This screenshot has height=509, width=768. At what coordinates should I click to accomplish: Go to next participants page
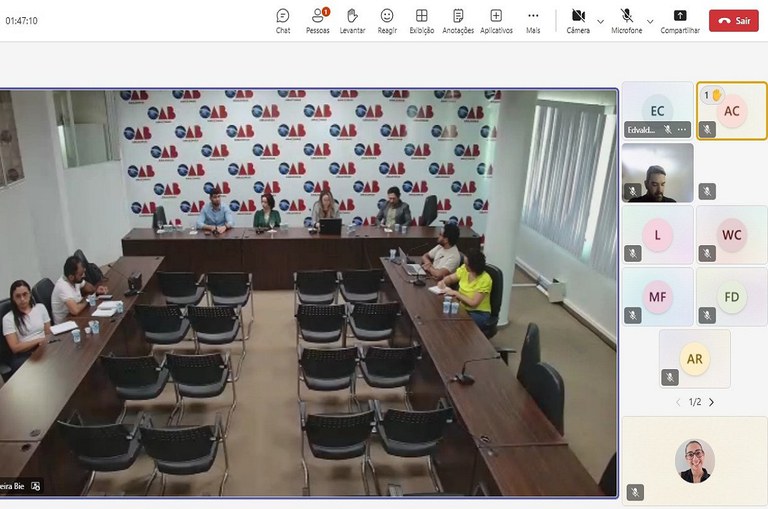pyautogui.click(x=712, y=402)
